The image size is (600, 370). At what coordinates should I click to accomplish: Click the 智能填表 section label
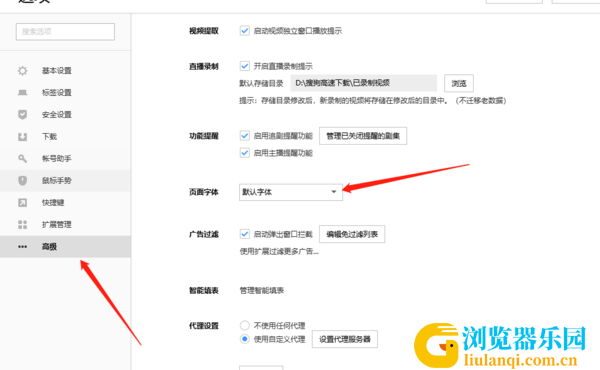(204, 291)
